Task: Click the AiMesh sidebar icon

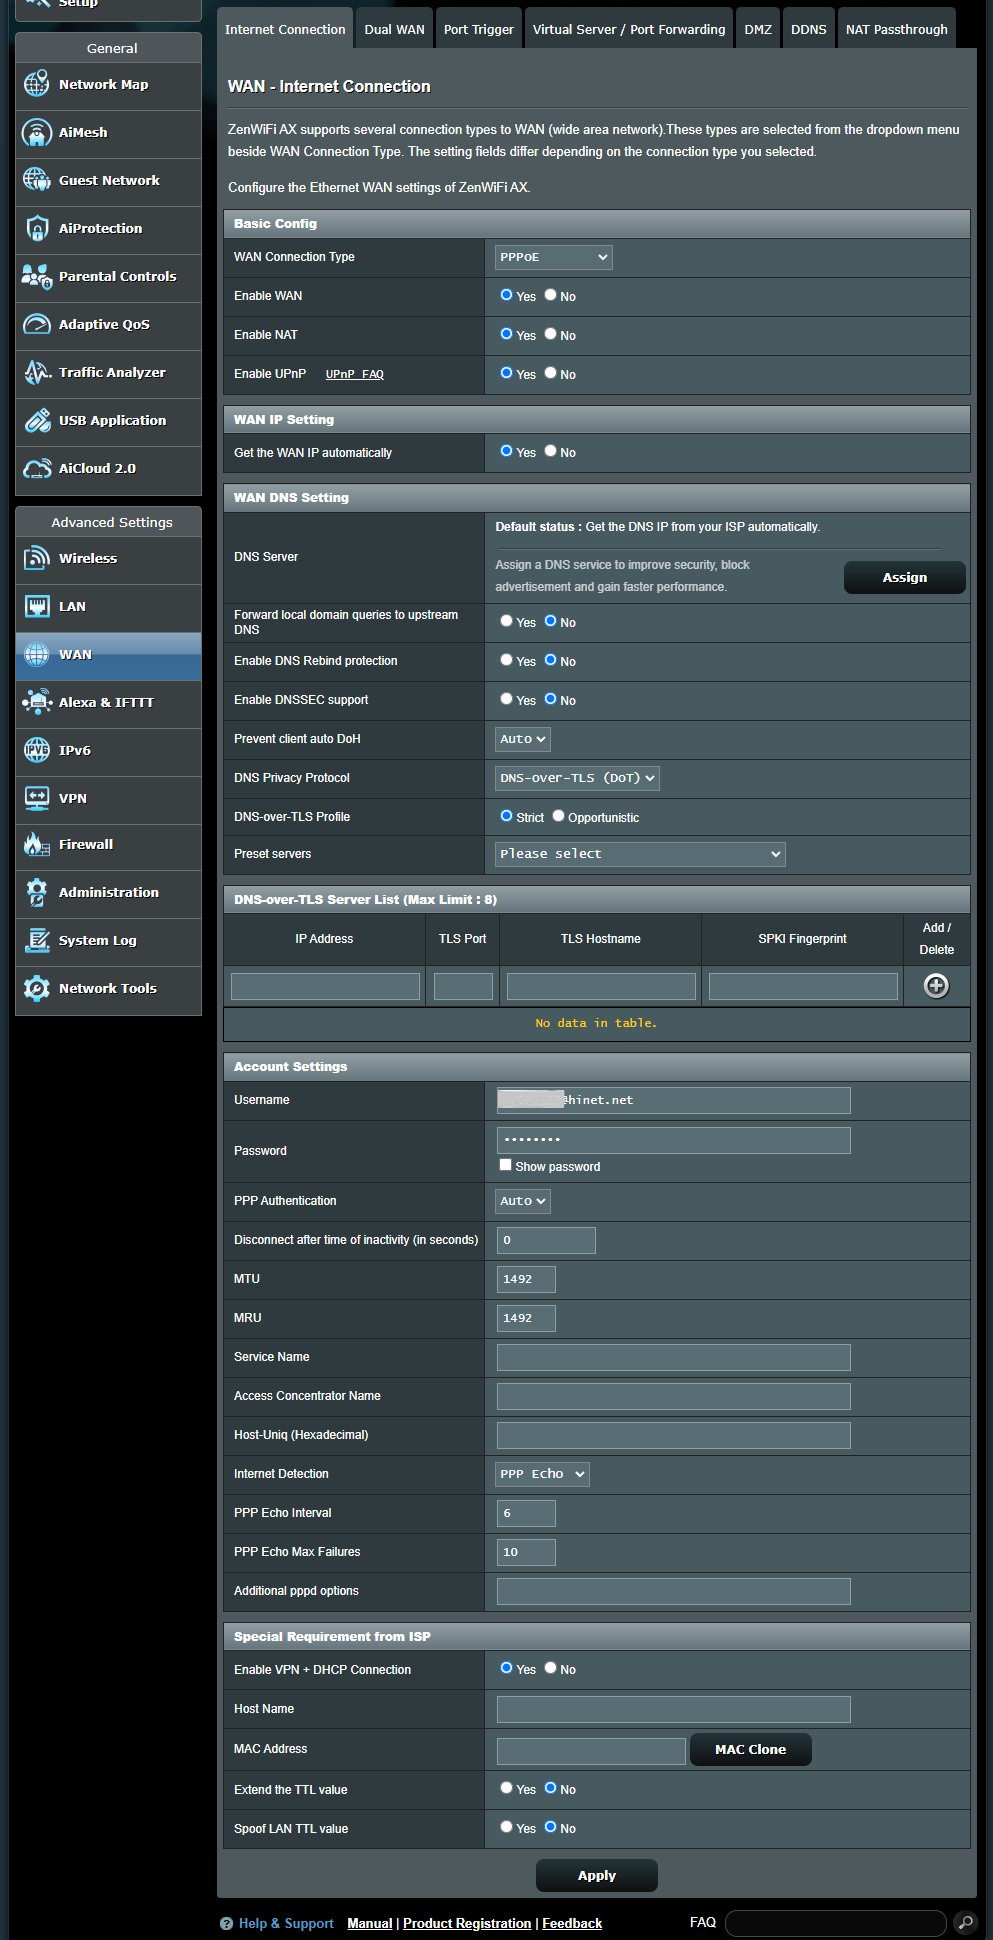Action: click(x=37, y=132)
